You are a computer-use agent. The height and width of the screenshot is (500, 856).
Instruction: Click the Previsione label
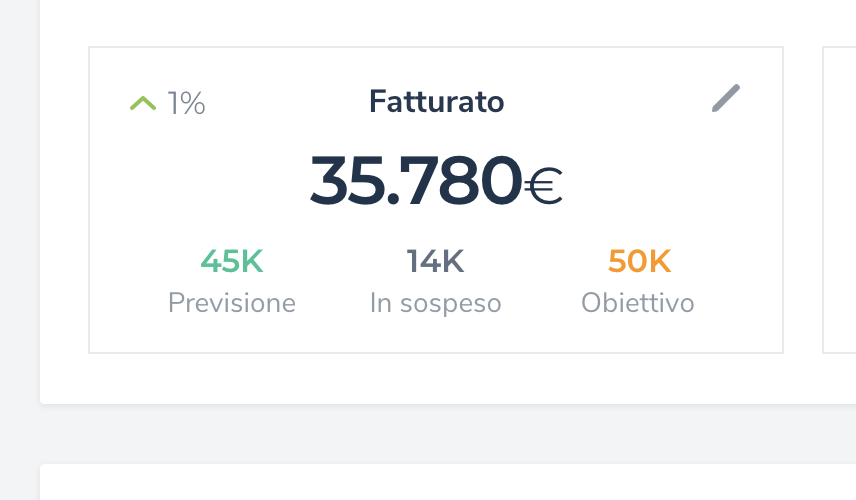tap(231, 303)
